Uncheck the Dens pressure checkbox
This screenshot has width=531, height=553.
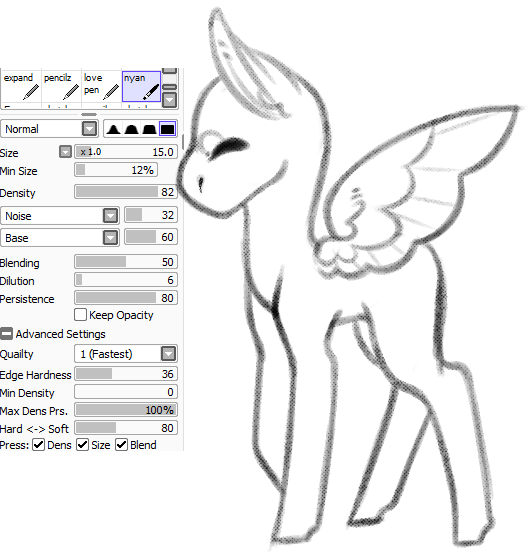38,445
